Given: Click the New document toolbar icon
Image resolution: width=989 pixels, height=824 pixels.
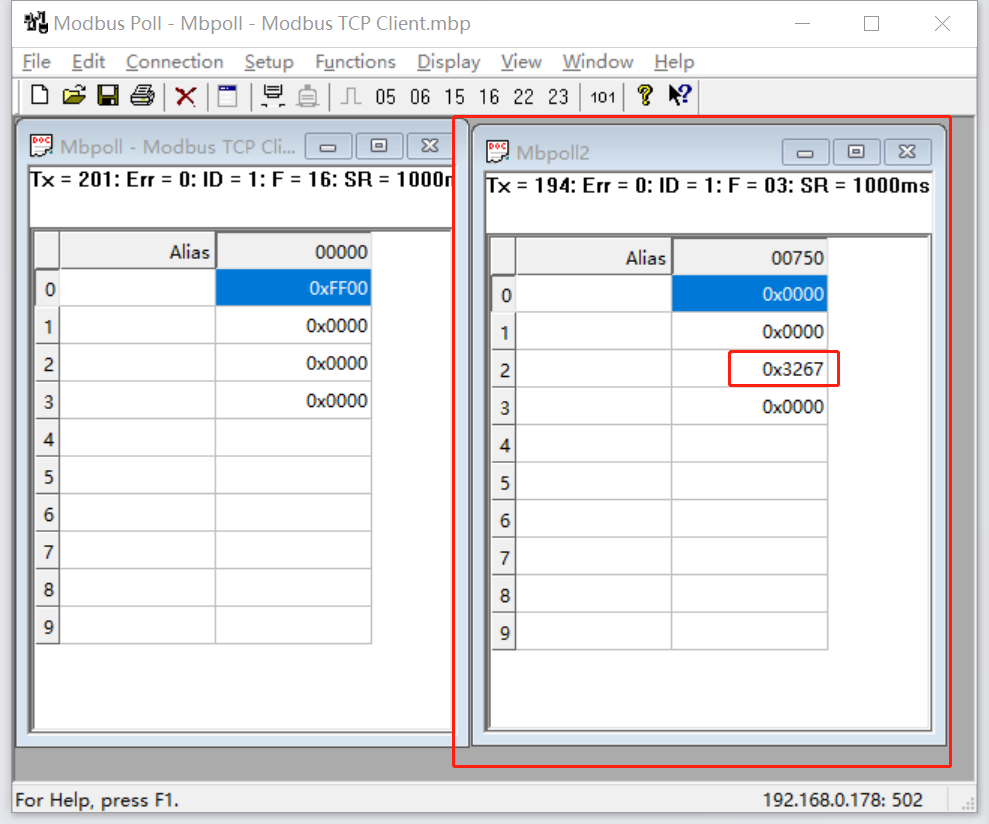Looking at the screenshot, I should (39, 96).
